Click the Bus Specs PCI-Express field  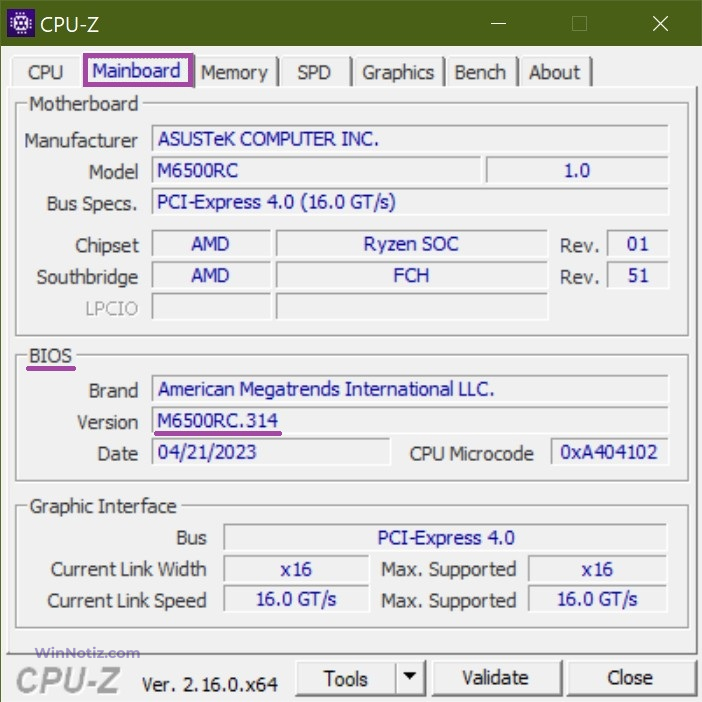409,202
